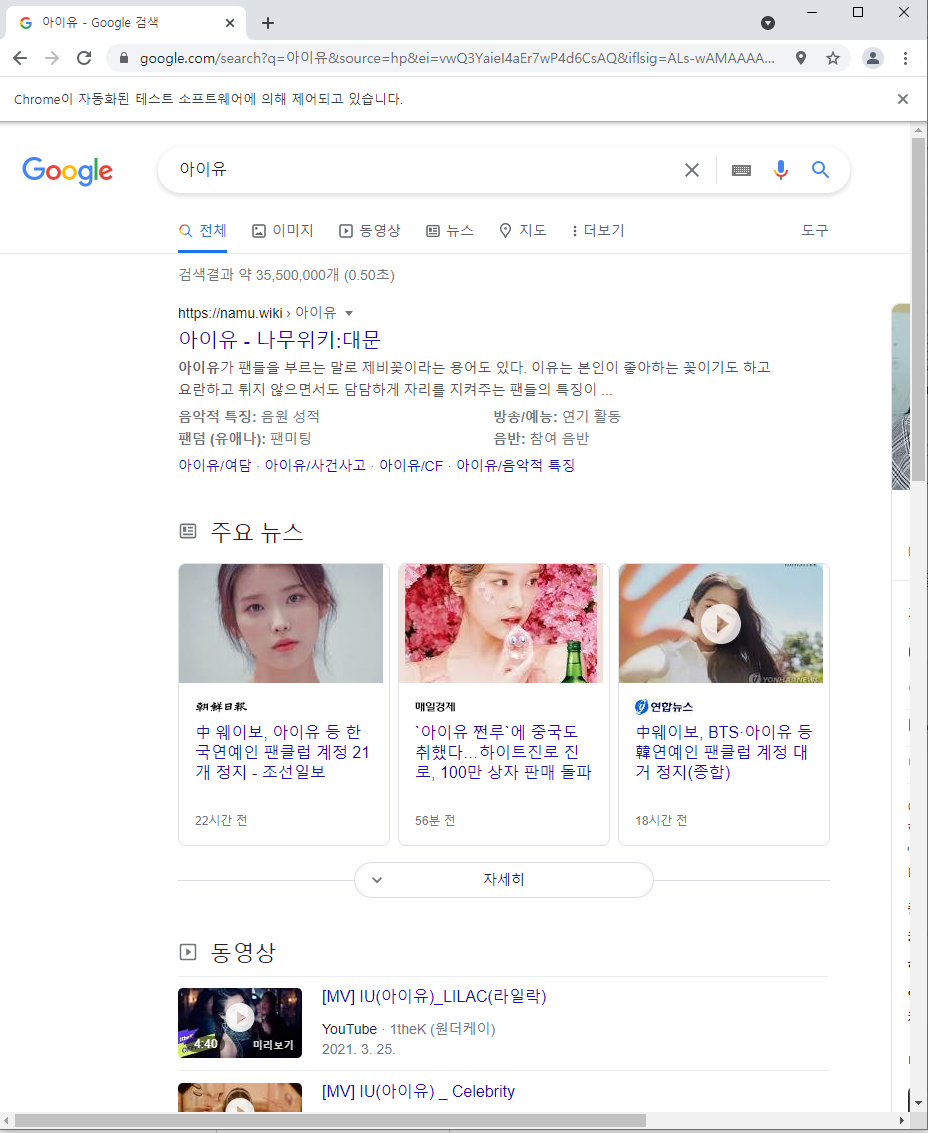Submit search with magnifier icon
This screenshot has height=1133, width=928.
pyautogui.click(x=820, y=170)
